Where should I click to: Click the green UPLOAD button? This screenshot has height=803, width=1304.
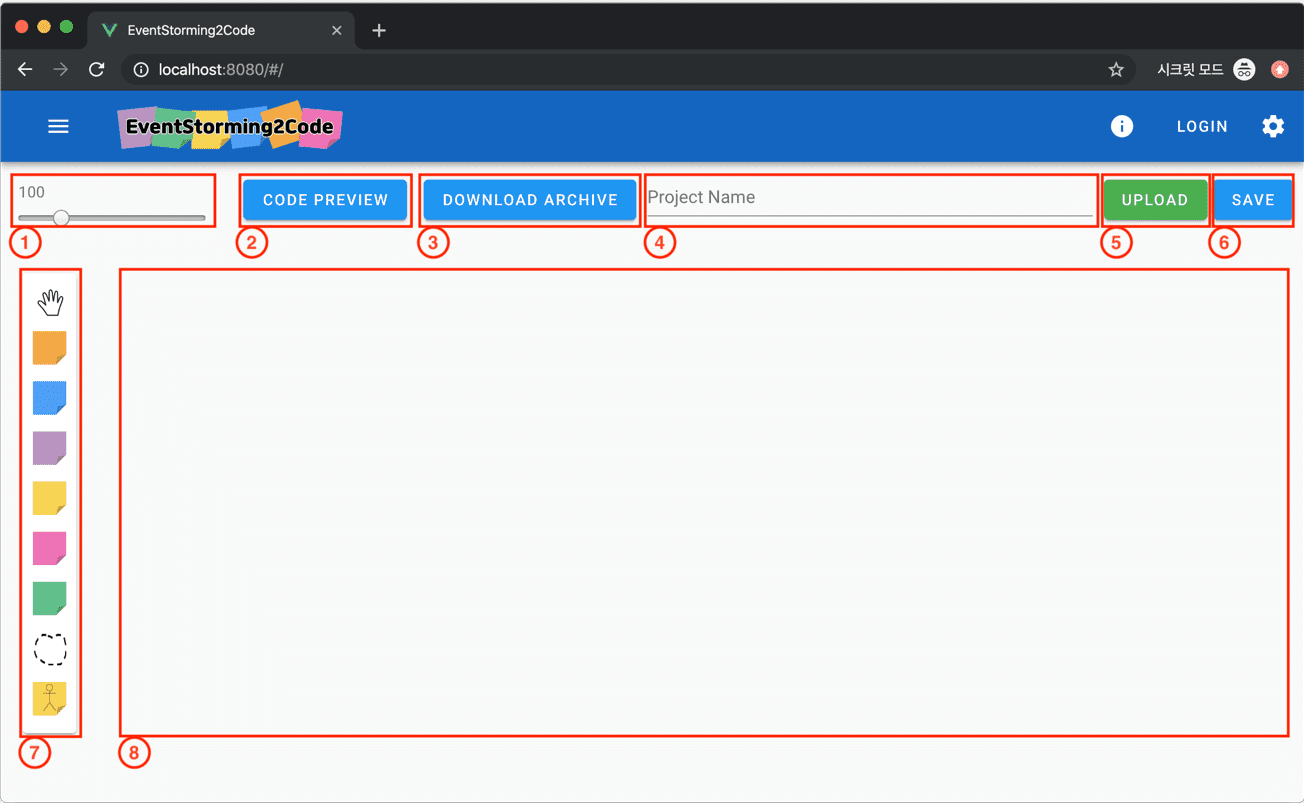[x=1155, y=200]
